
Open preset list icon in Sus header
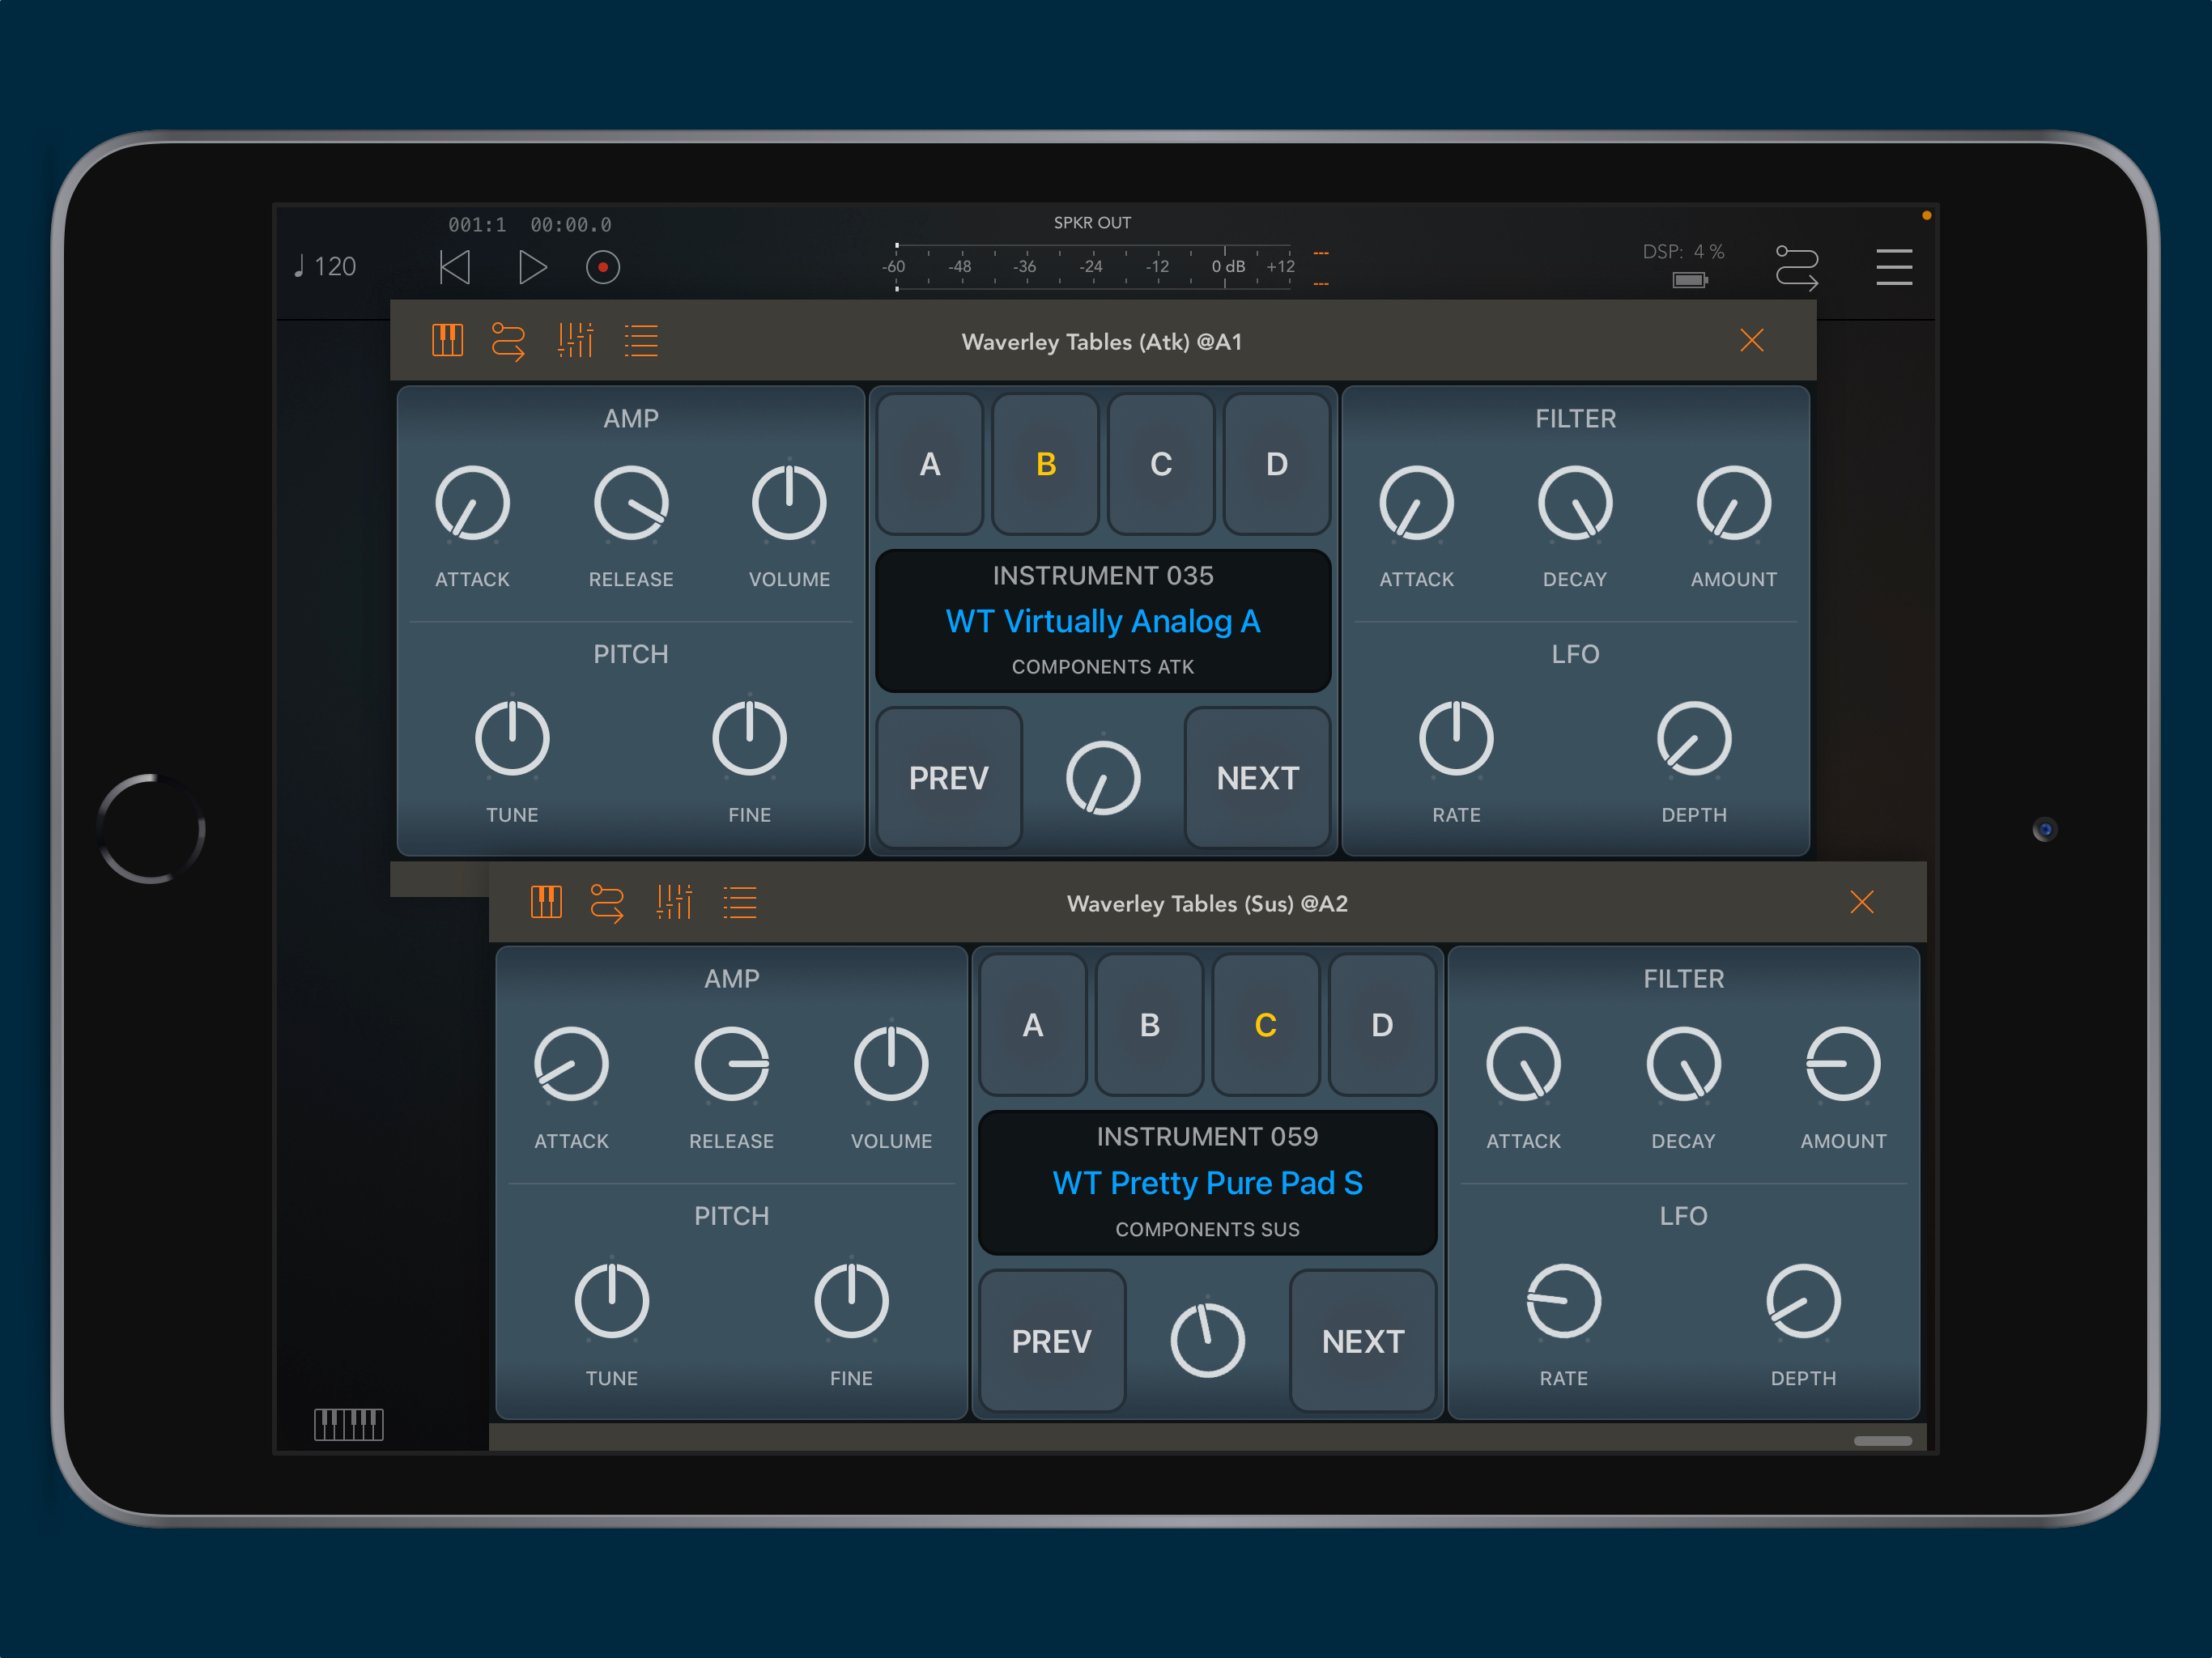click(x=739, y=903)
